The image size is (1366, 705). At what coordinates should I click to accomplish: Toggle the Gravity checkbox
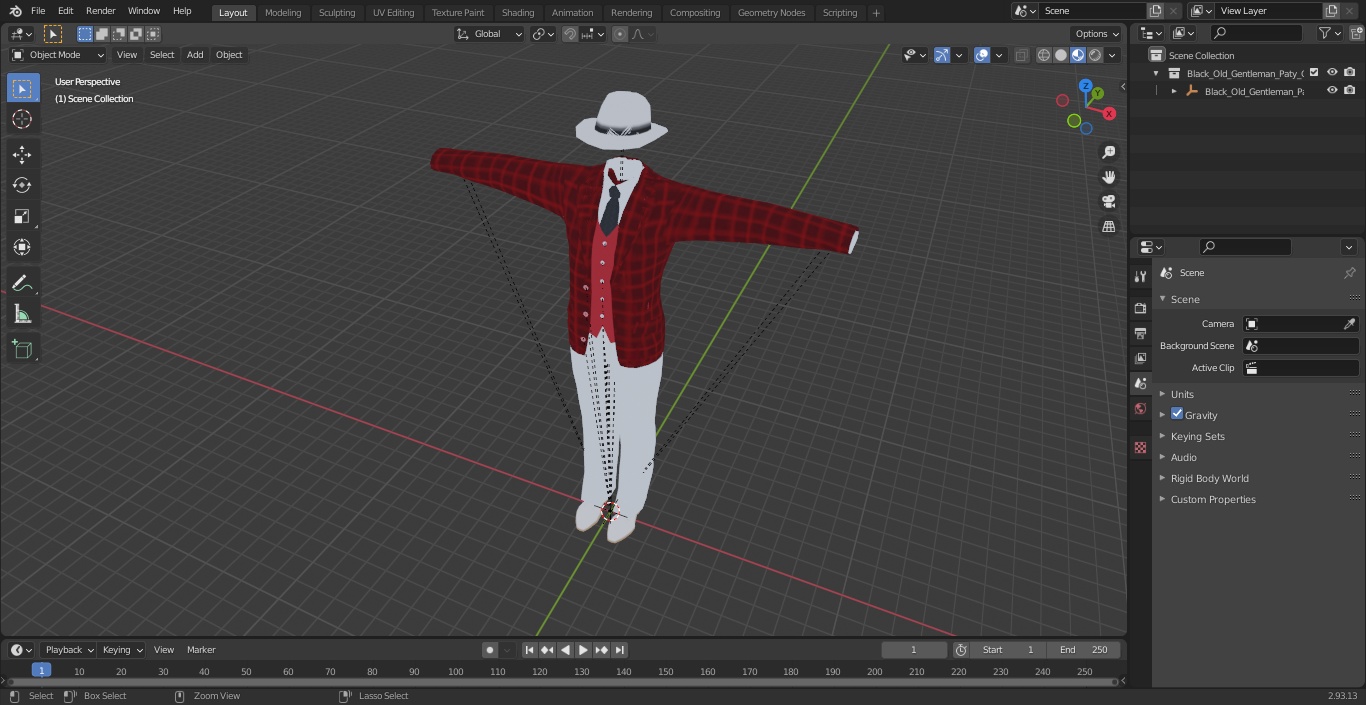pos(1177,414)
